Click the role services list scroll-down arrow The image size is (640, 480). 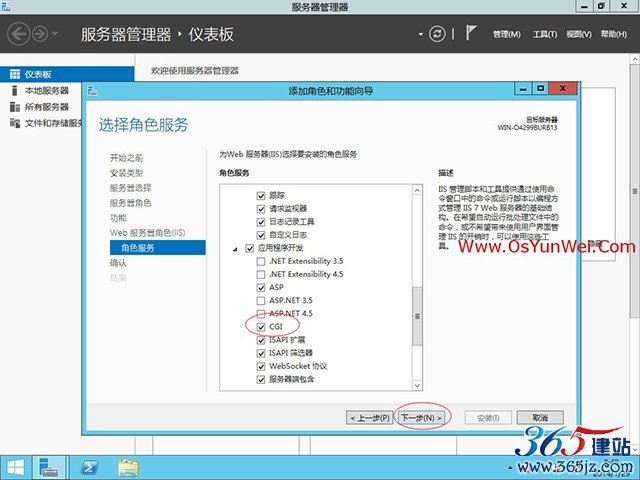417,385
